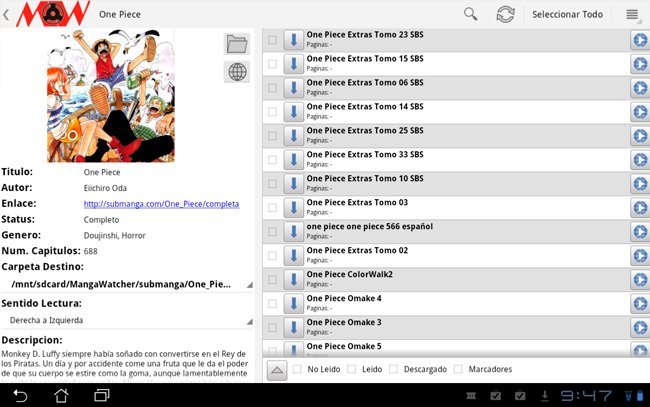Click the refresh chapters icon
Screen dimensions: 650x407
[x=506, y=14]
